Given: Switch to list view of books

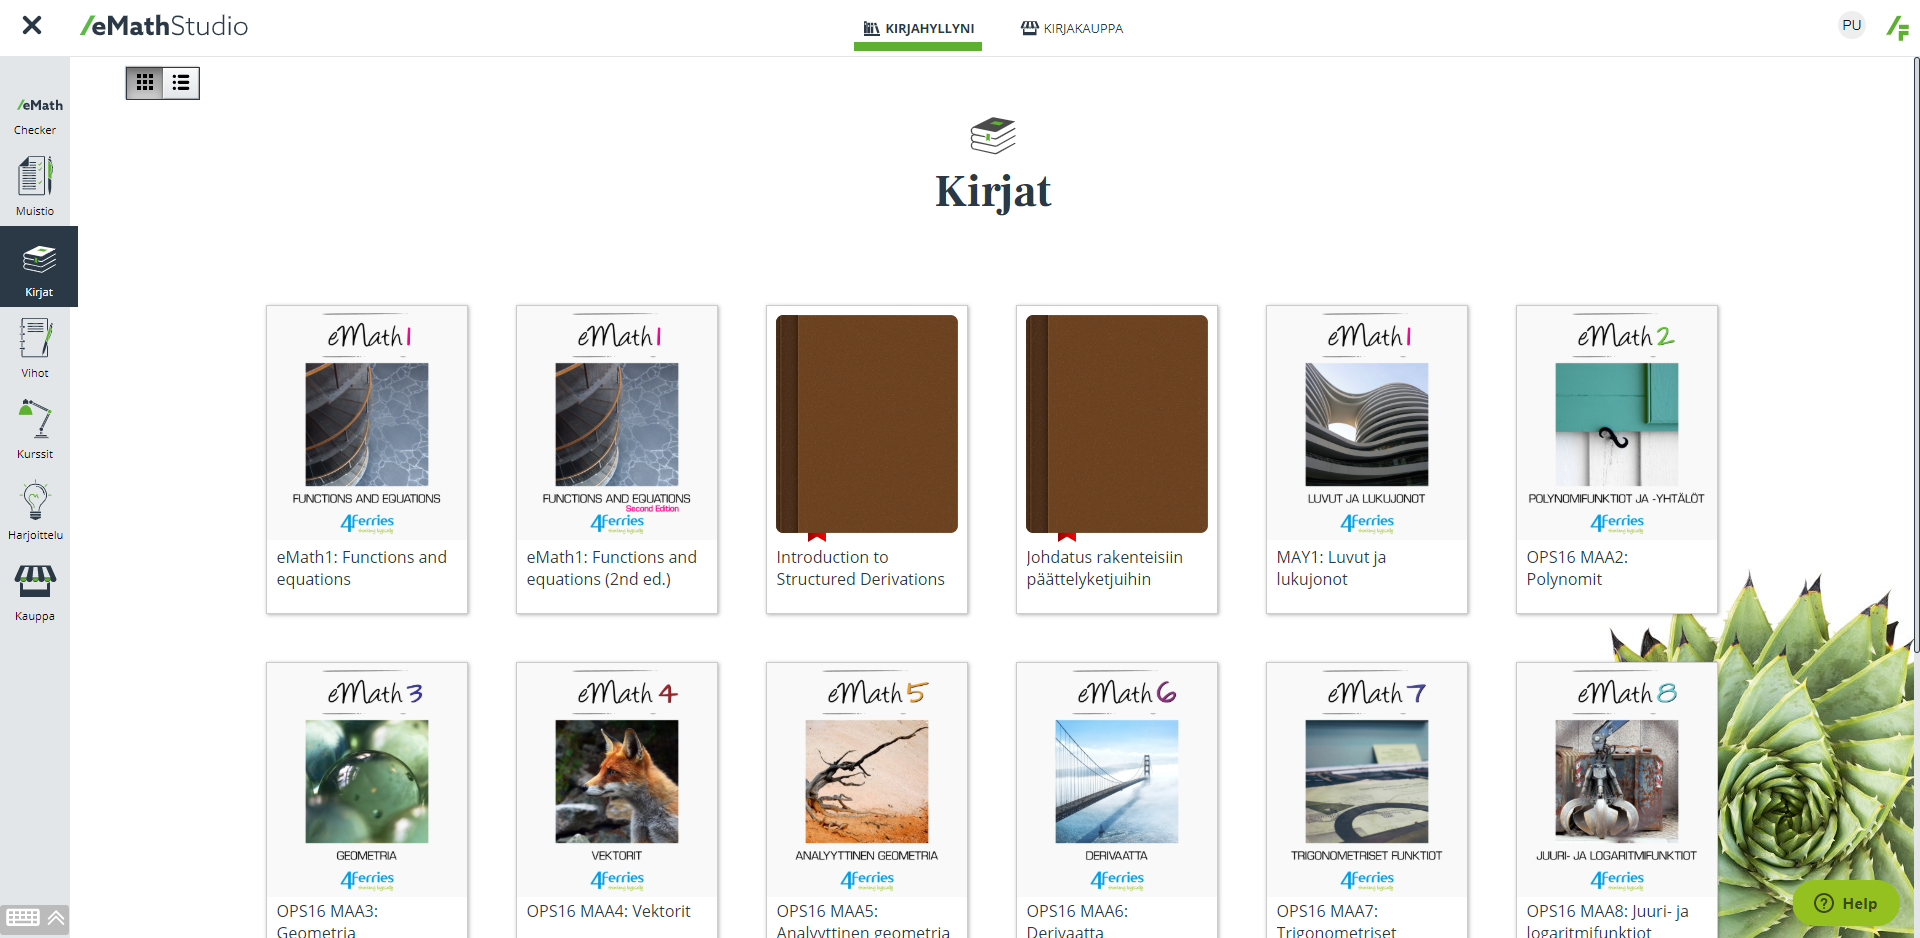Looking at the screenshot, I should coord(181,83).
